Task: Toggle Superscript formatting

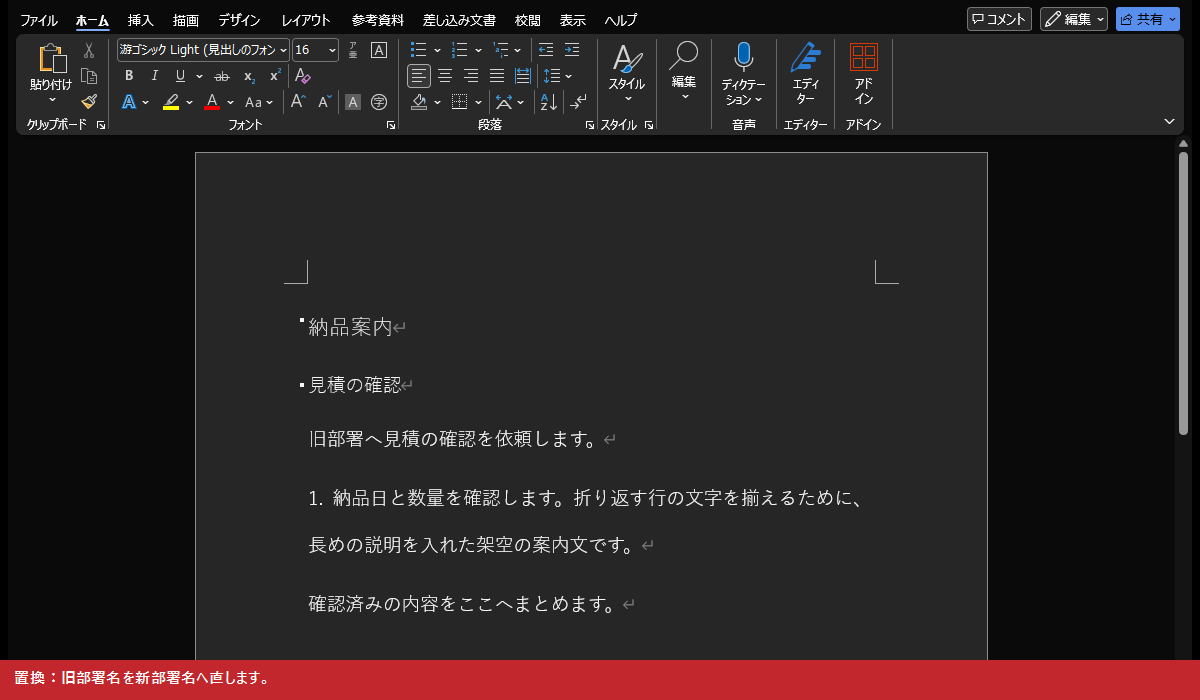Action: coord(275,76)
